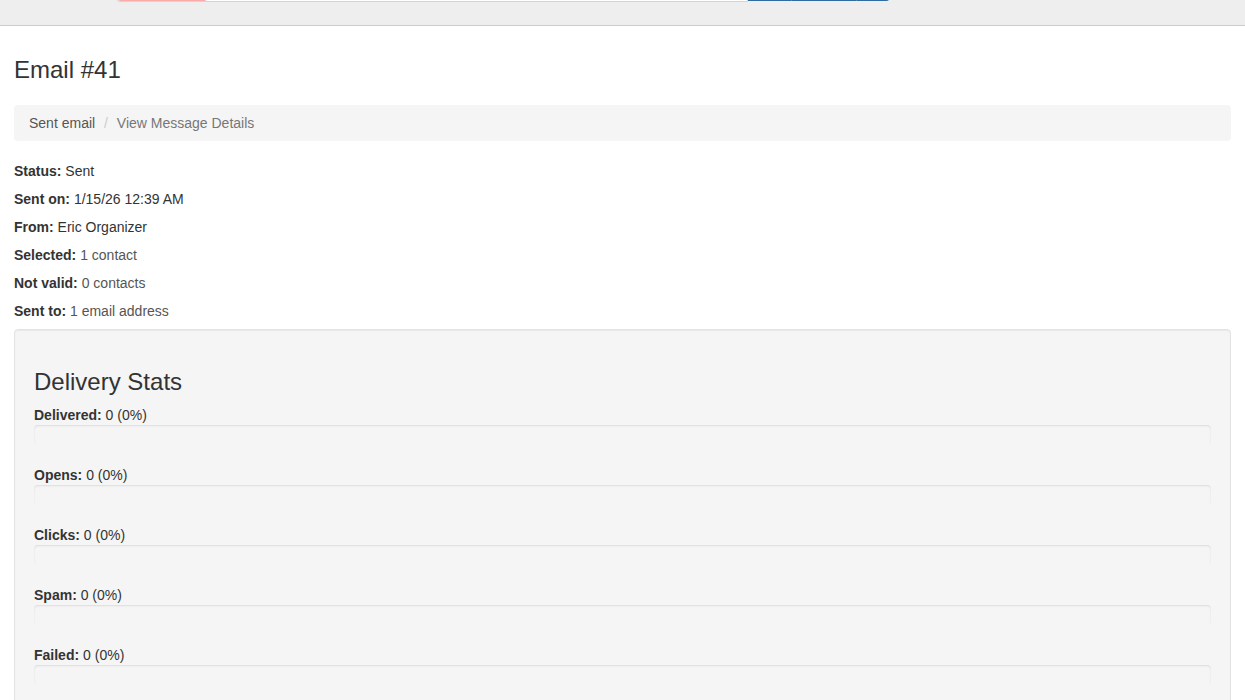The image size is (1245, 700).
Task: Click the Opens: 0 (0%) statistic
Action: pos(80,475)
